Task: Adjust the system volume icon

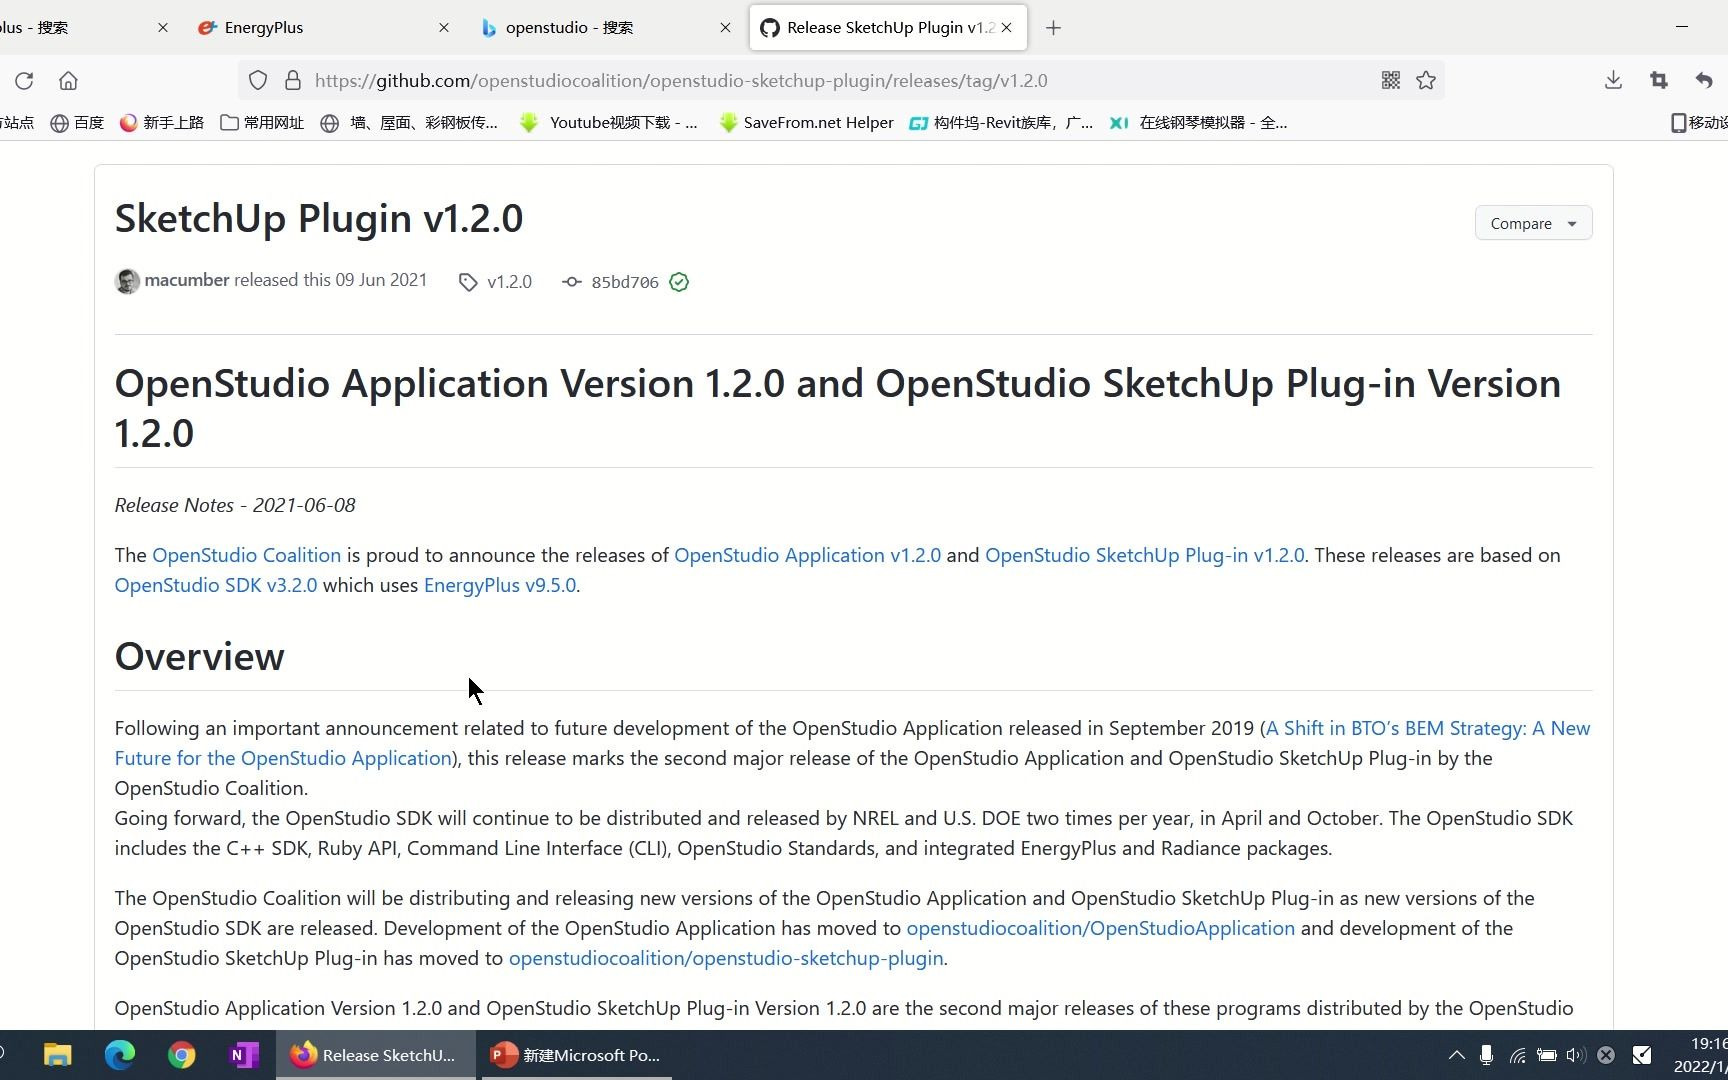Action: click(x=1574, y=1055)
